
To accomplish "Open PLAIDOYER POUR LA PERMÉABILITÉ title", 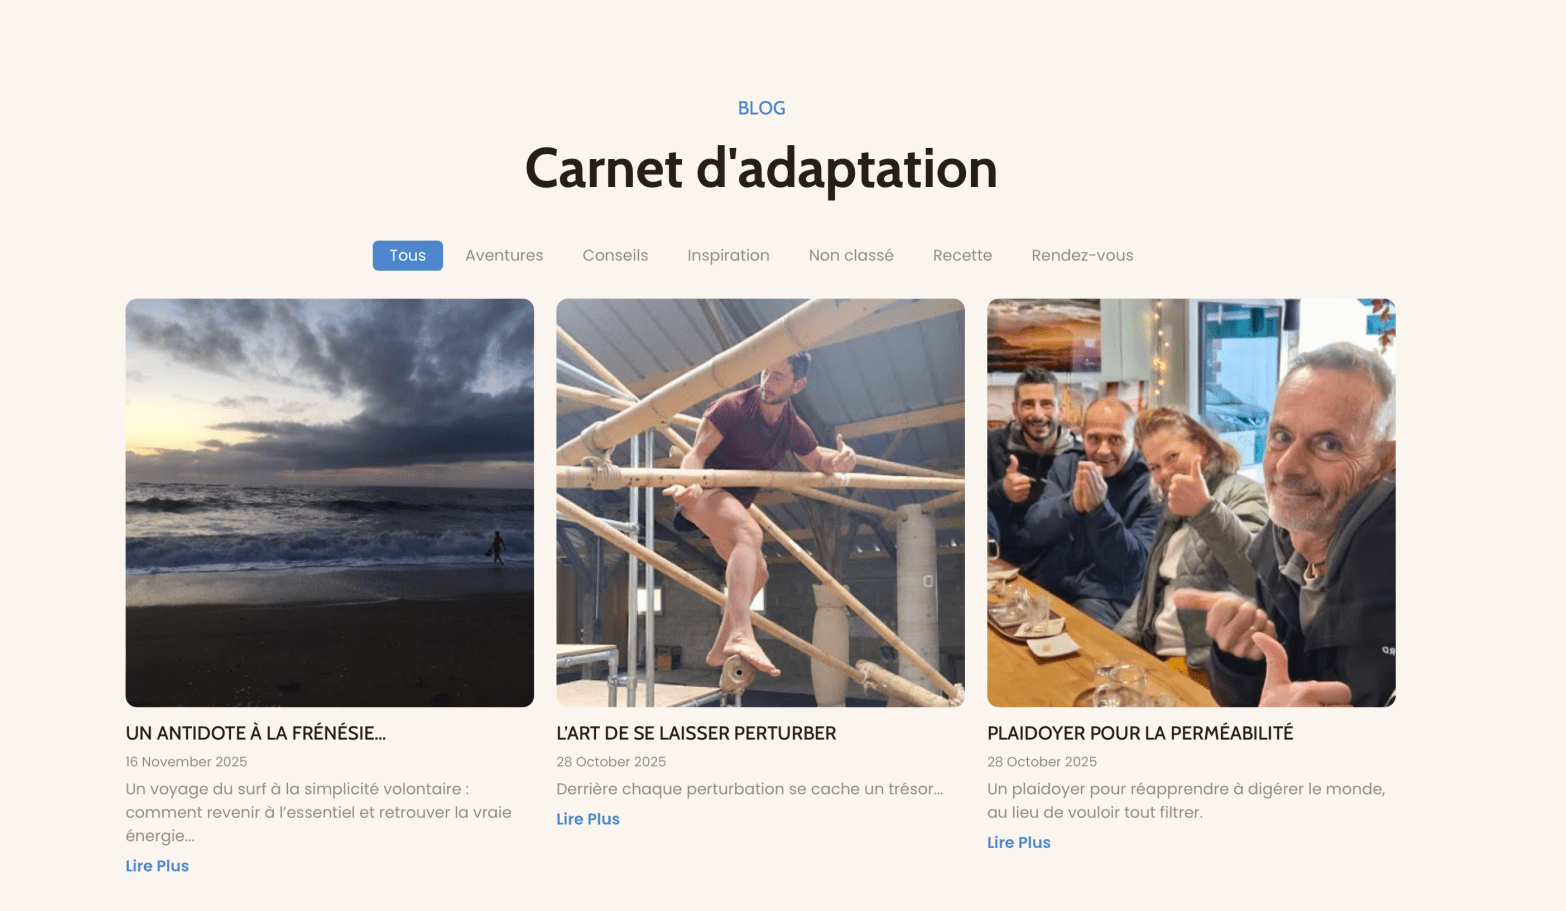I will (1140, 733).
